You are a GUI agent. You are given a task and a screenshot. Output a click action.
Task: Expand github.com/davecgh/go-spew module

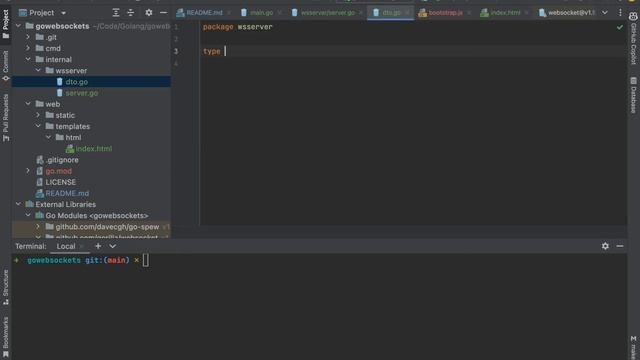click(x=38, y=226)
